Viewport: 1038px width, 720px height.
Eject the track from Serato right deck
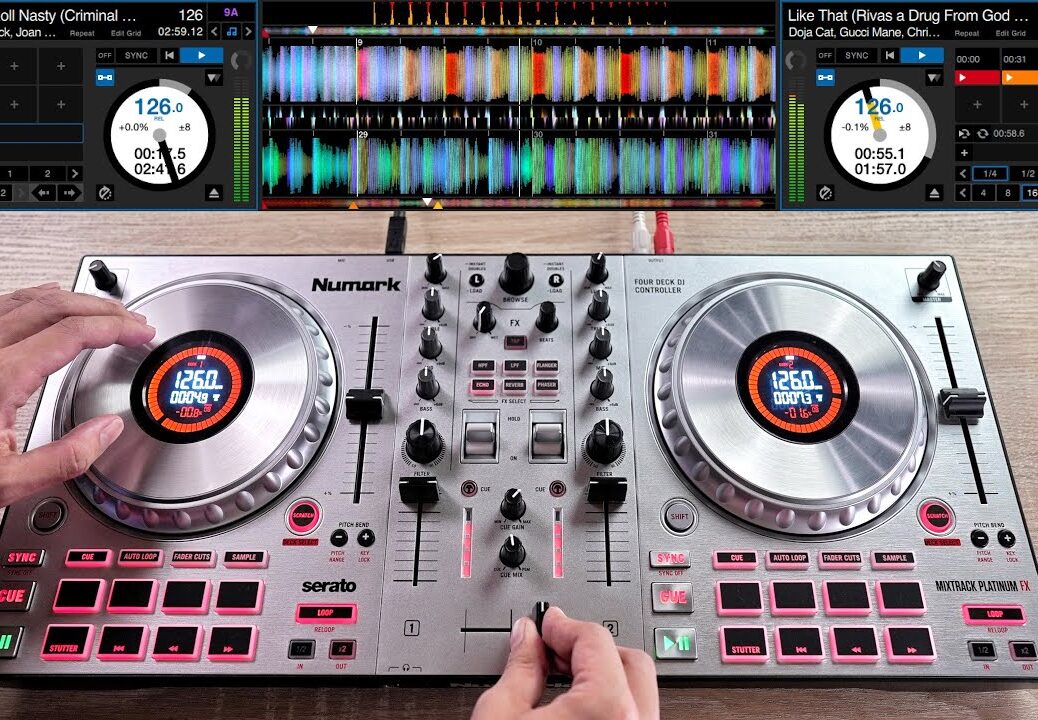pos(934,193)
